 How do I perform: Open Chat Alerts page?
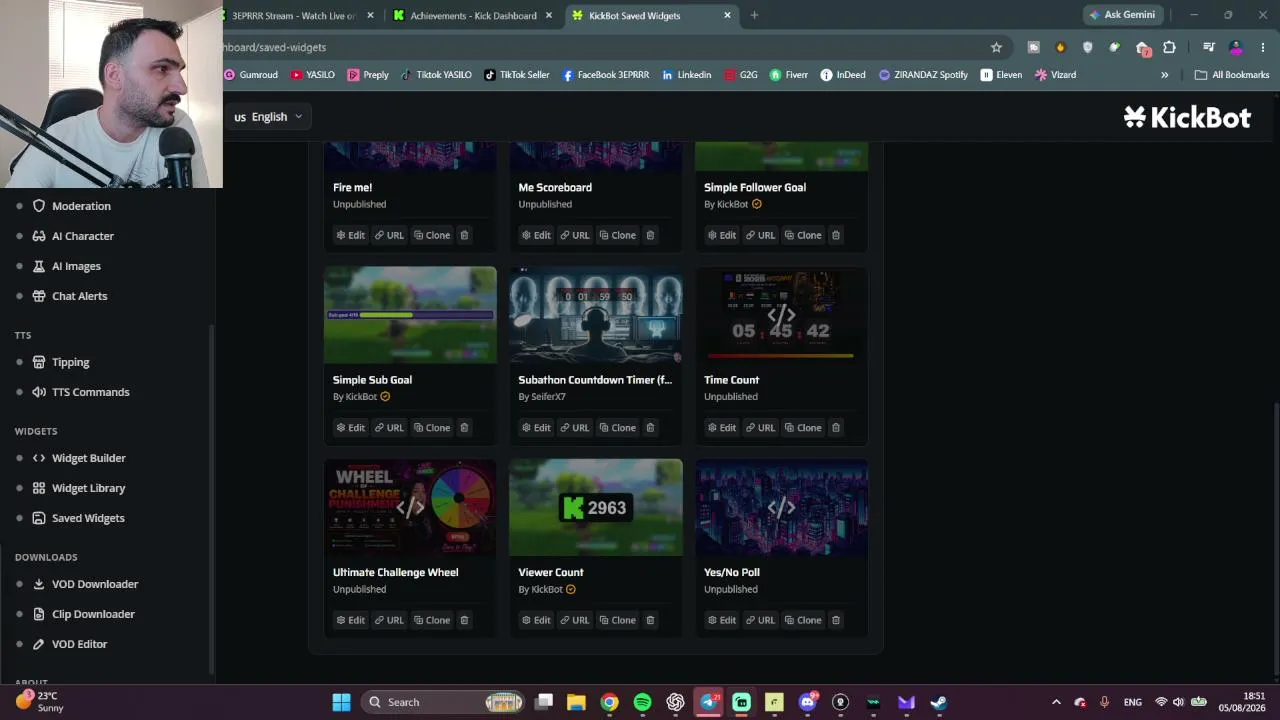coord(79,296)
